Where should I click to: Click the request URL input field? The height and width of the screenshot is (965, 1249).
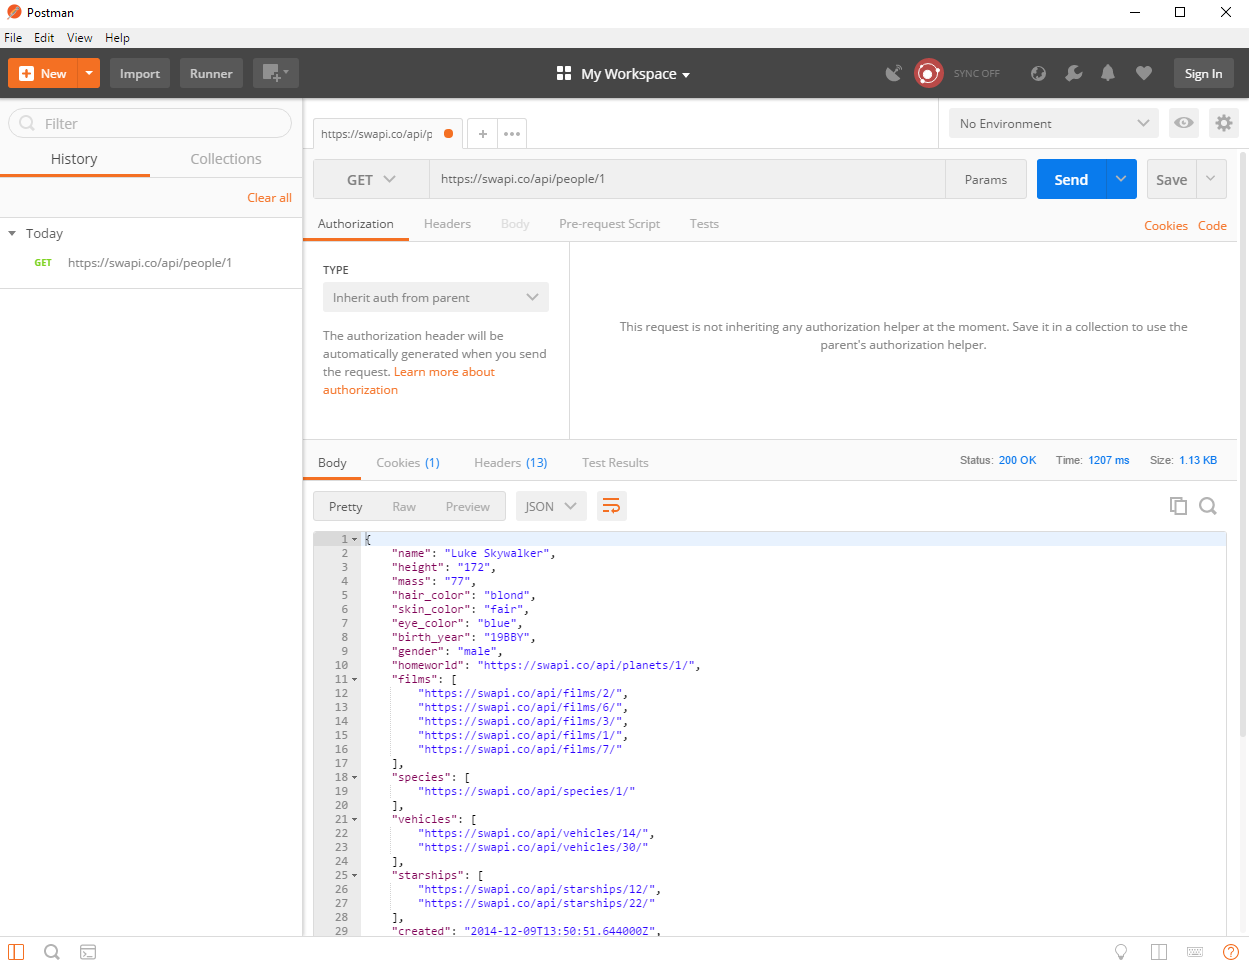pos(688,179)
